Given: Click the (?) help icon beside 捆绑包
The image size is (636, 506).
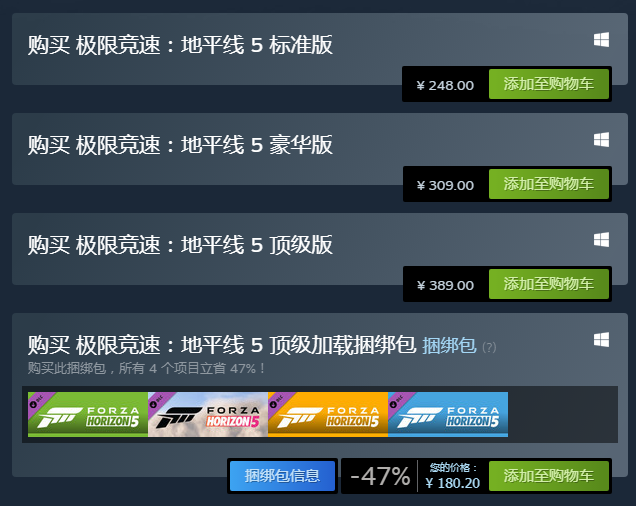Looking at the screenshot, I should coord(489,347).
